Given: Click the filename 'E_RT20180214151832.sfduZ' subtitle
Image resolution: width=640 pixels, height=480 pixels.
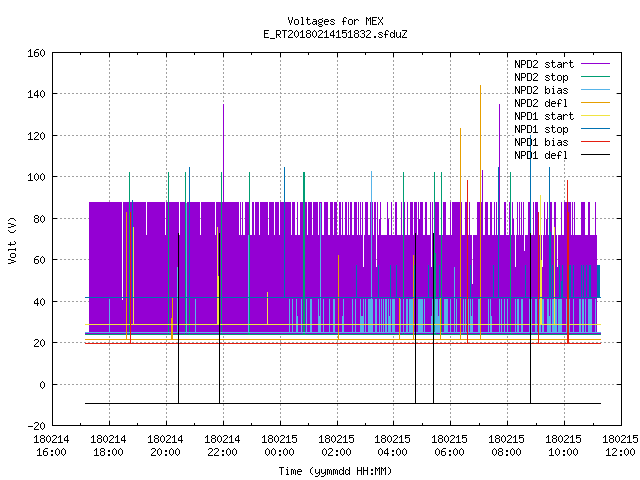Looking at the screenshot, I should [x=335, y=34].
